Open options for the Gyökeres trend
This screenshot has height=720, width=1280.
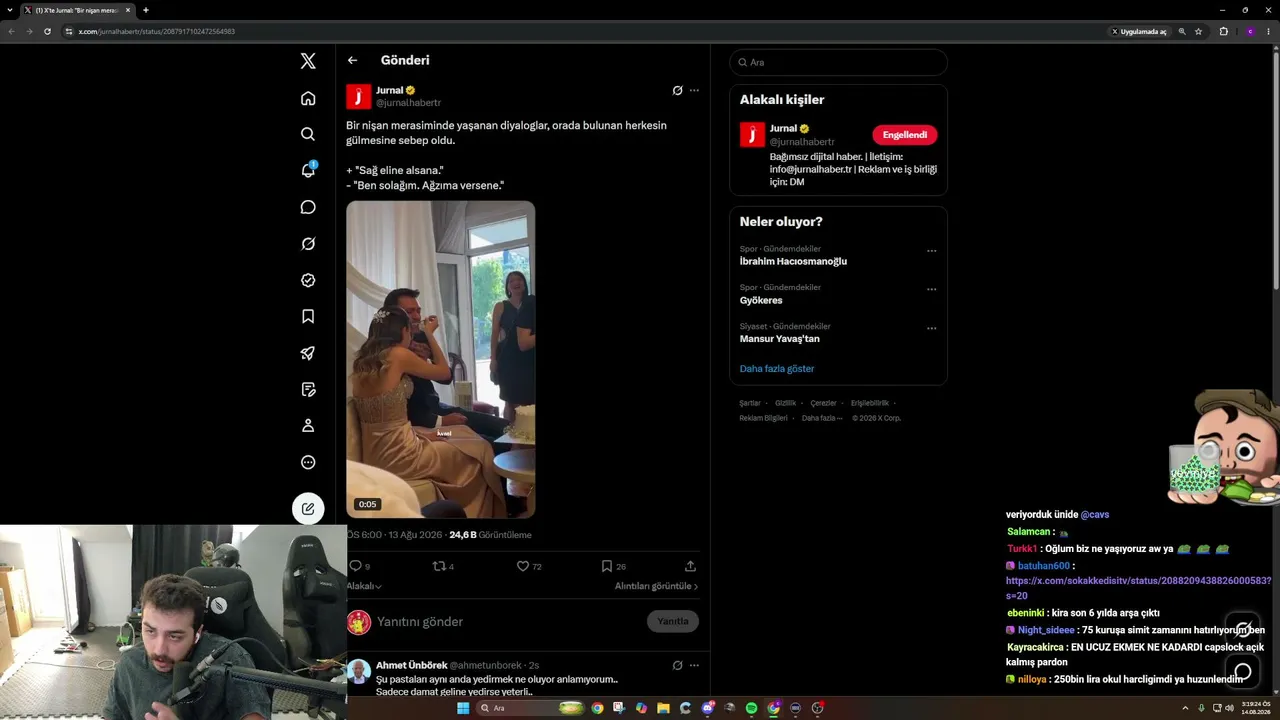[931, 289]
